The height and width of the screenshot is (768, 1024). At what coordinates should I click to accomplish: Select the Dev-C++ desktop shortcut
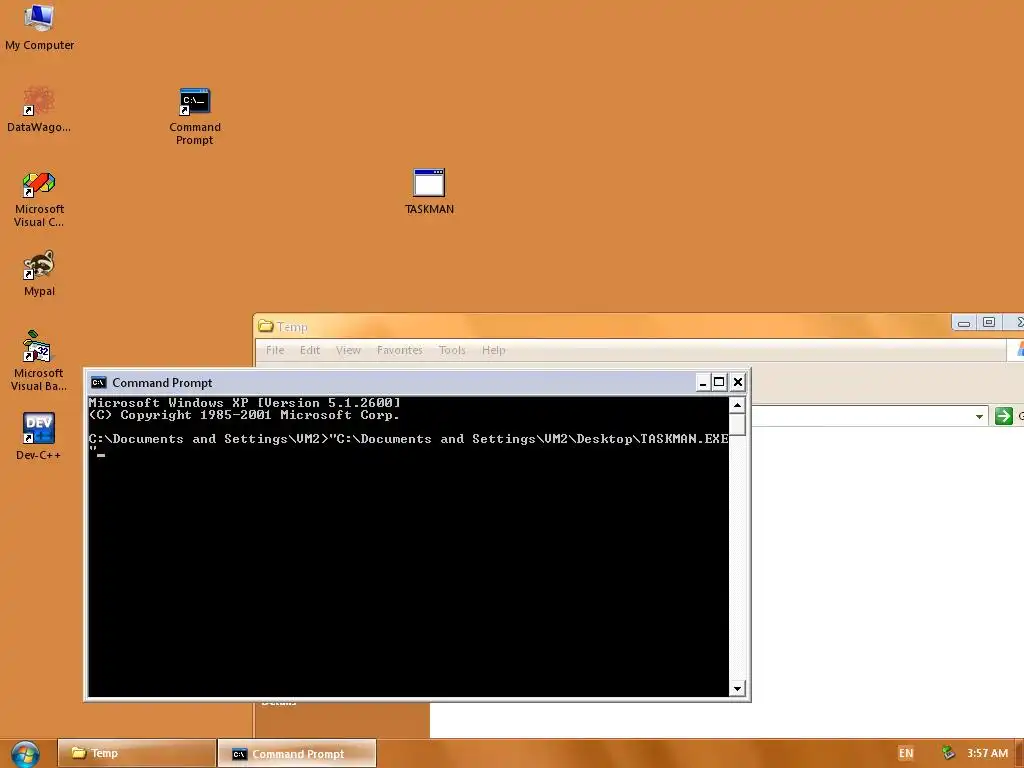[x=39, y=436]
